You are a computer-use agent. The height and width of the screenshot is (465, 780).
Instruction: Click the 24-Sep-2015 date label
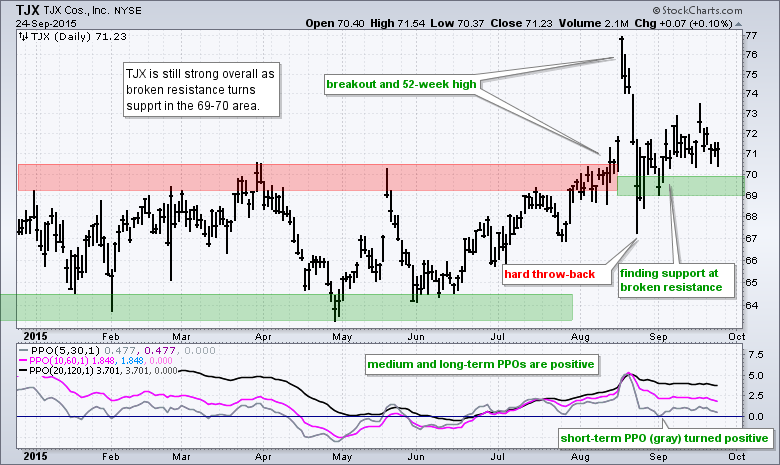(x=46, y=23)
